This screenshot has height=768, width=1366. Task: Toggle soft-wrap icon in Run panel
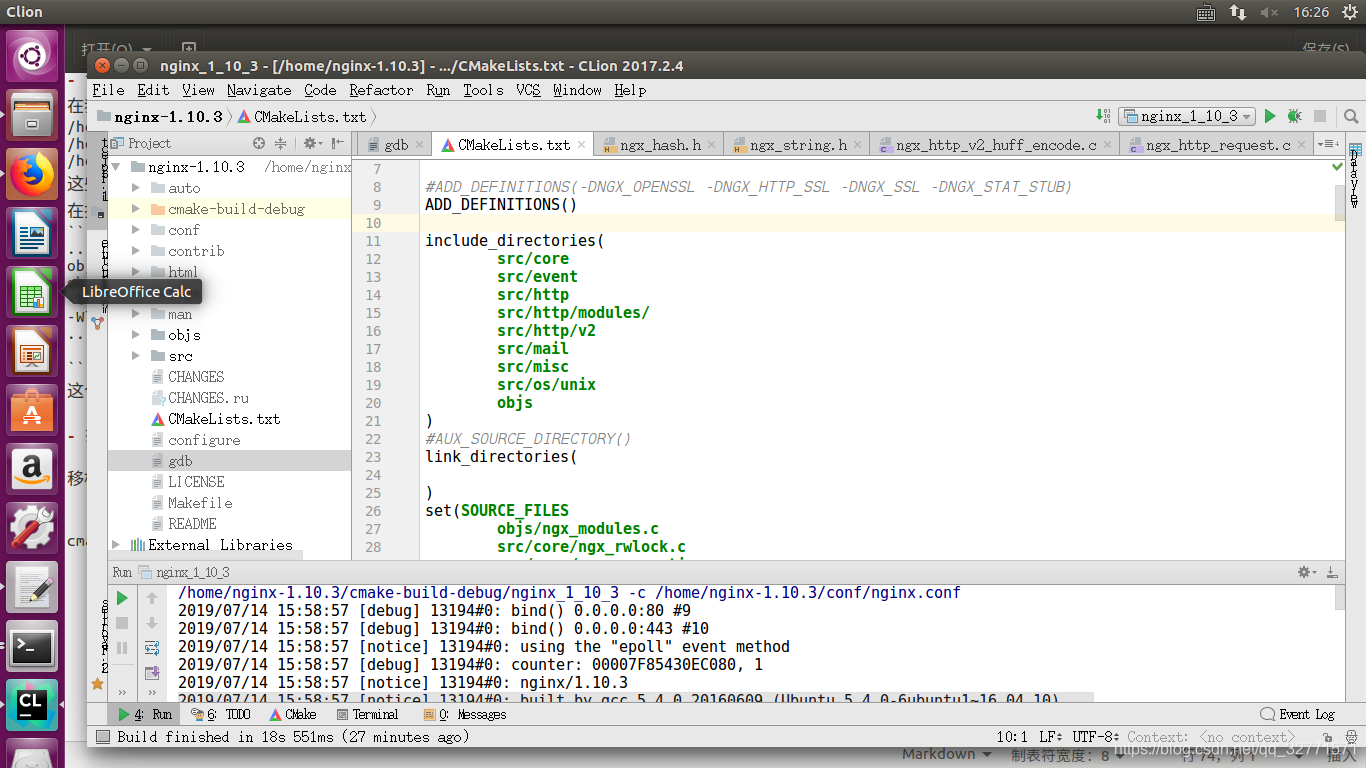pos(152,648)
